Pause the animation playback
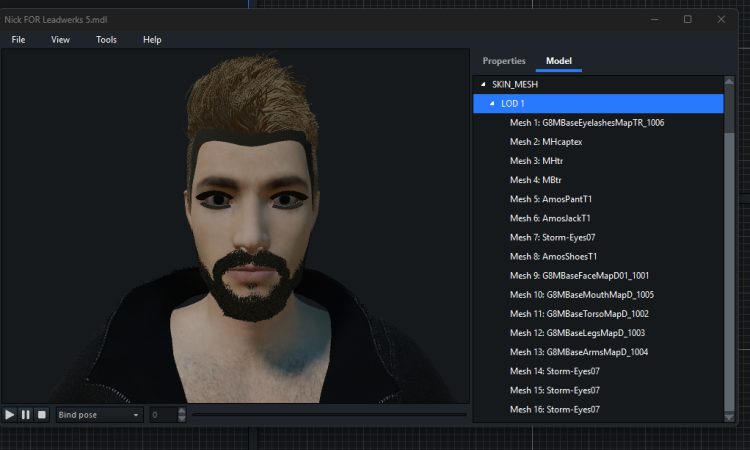Viewport: 750px width, 450px height. [26, 414]
